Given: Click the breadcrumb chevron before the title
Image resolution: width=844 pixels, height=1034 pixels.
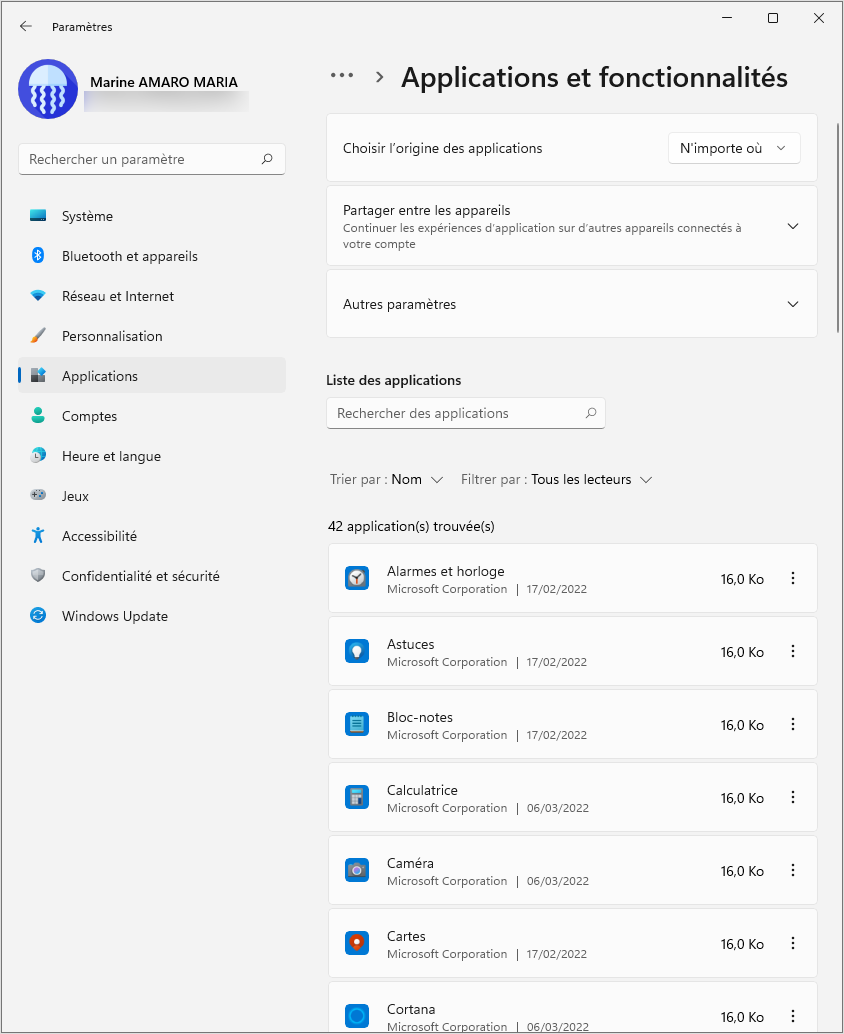Looking at the screenshot, I should coord(379,76).
